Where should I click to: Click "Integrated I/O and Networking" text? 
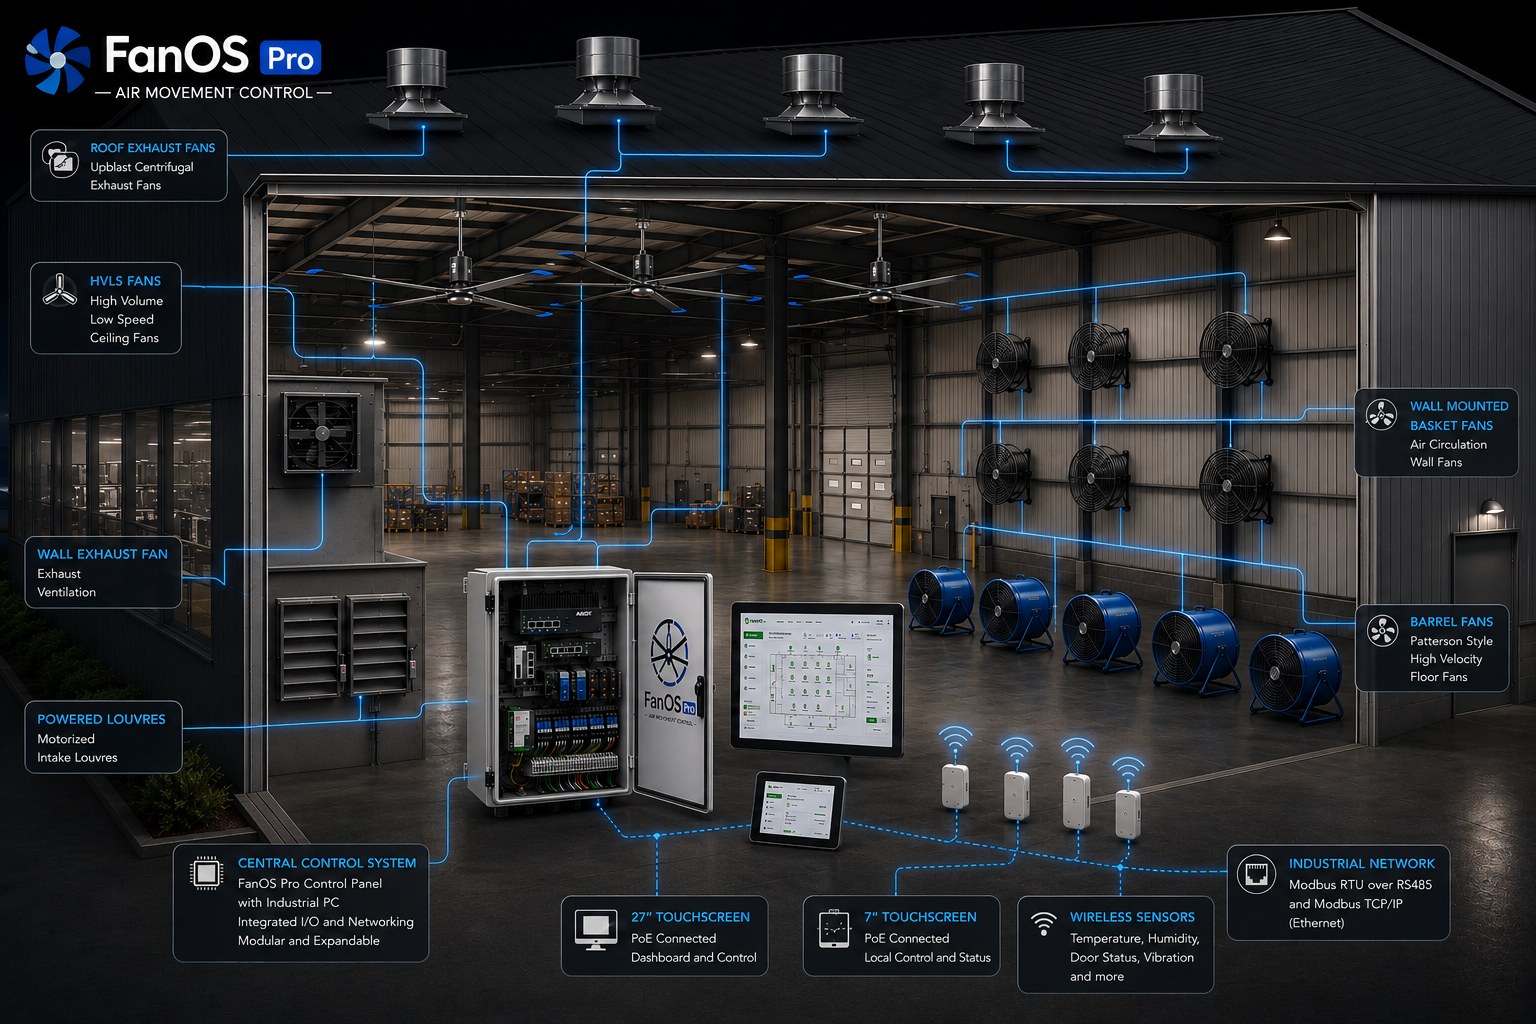tap(325, 922)
